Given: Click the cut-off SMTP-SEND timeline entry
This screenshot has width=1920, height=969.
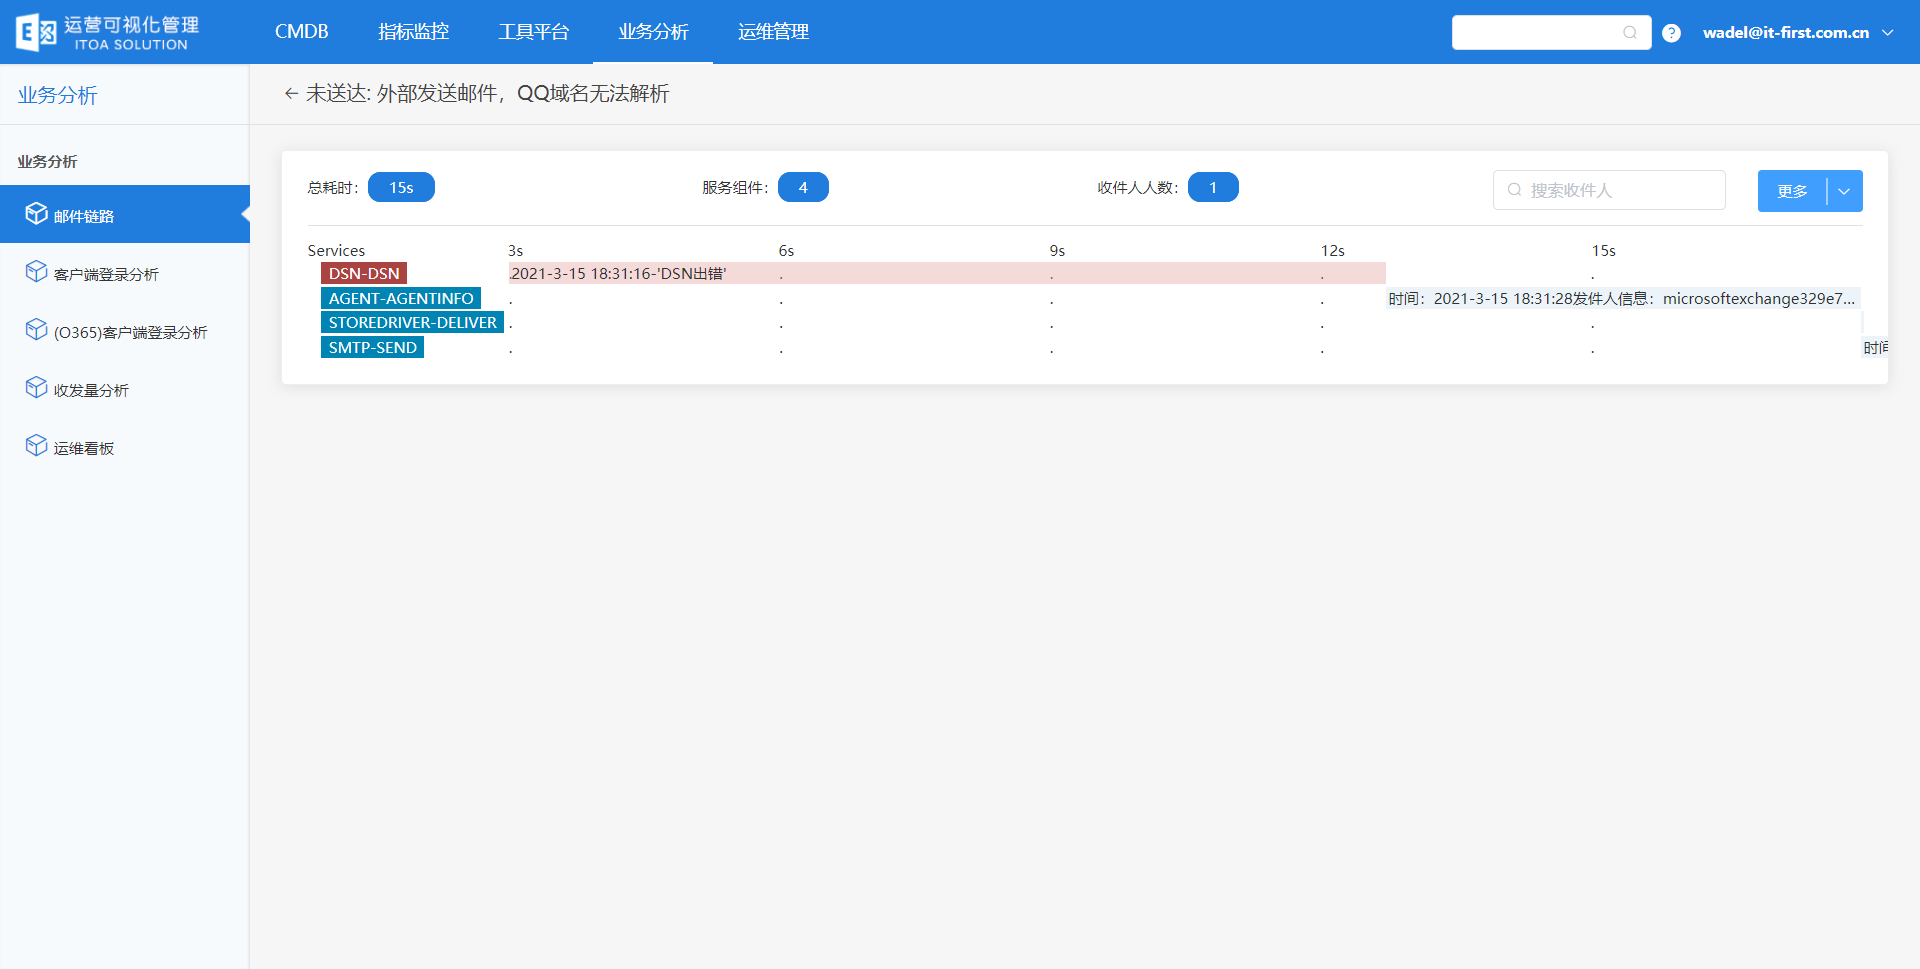Looking at the screenshot, I should (1875, 347).
